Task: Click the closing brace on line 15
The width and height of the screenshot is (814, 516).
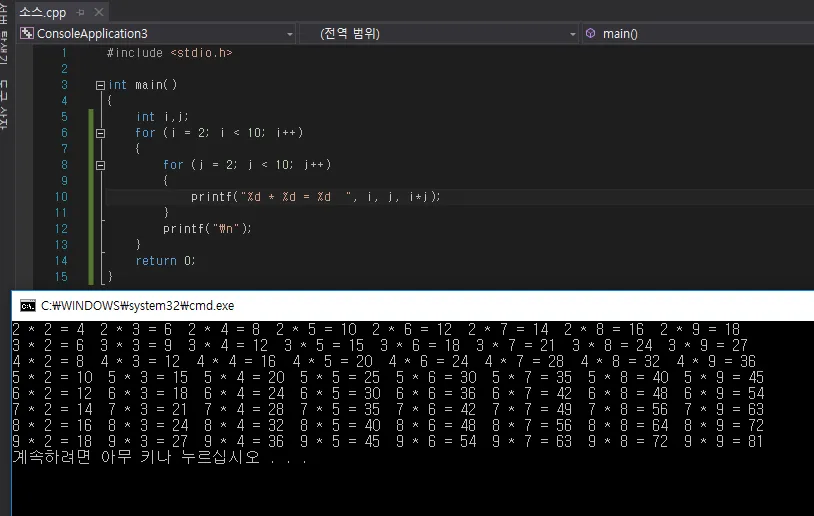Action: tap(110, 277)
